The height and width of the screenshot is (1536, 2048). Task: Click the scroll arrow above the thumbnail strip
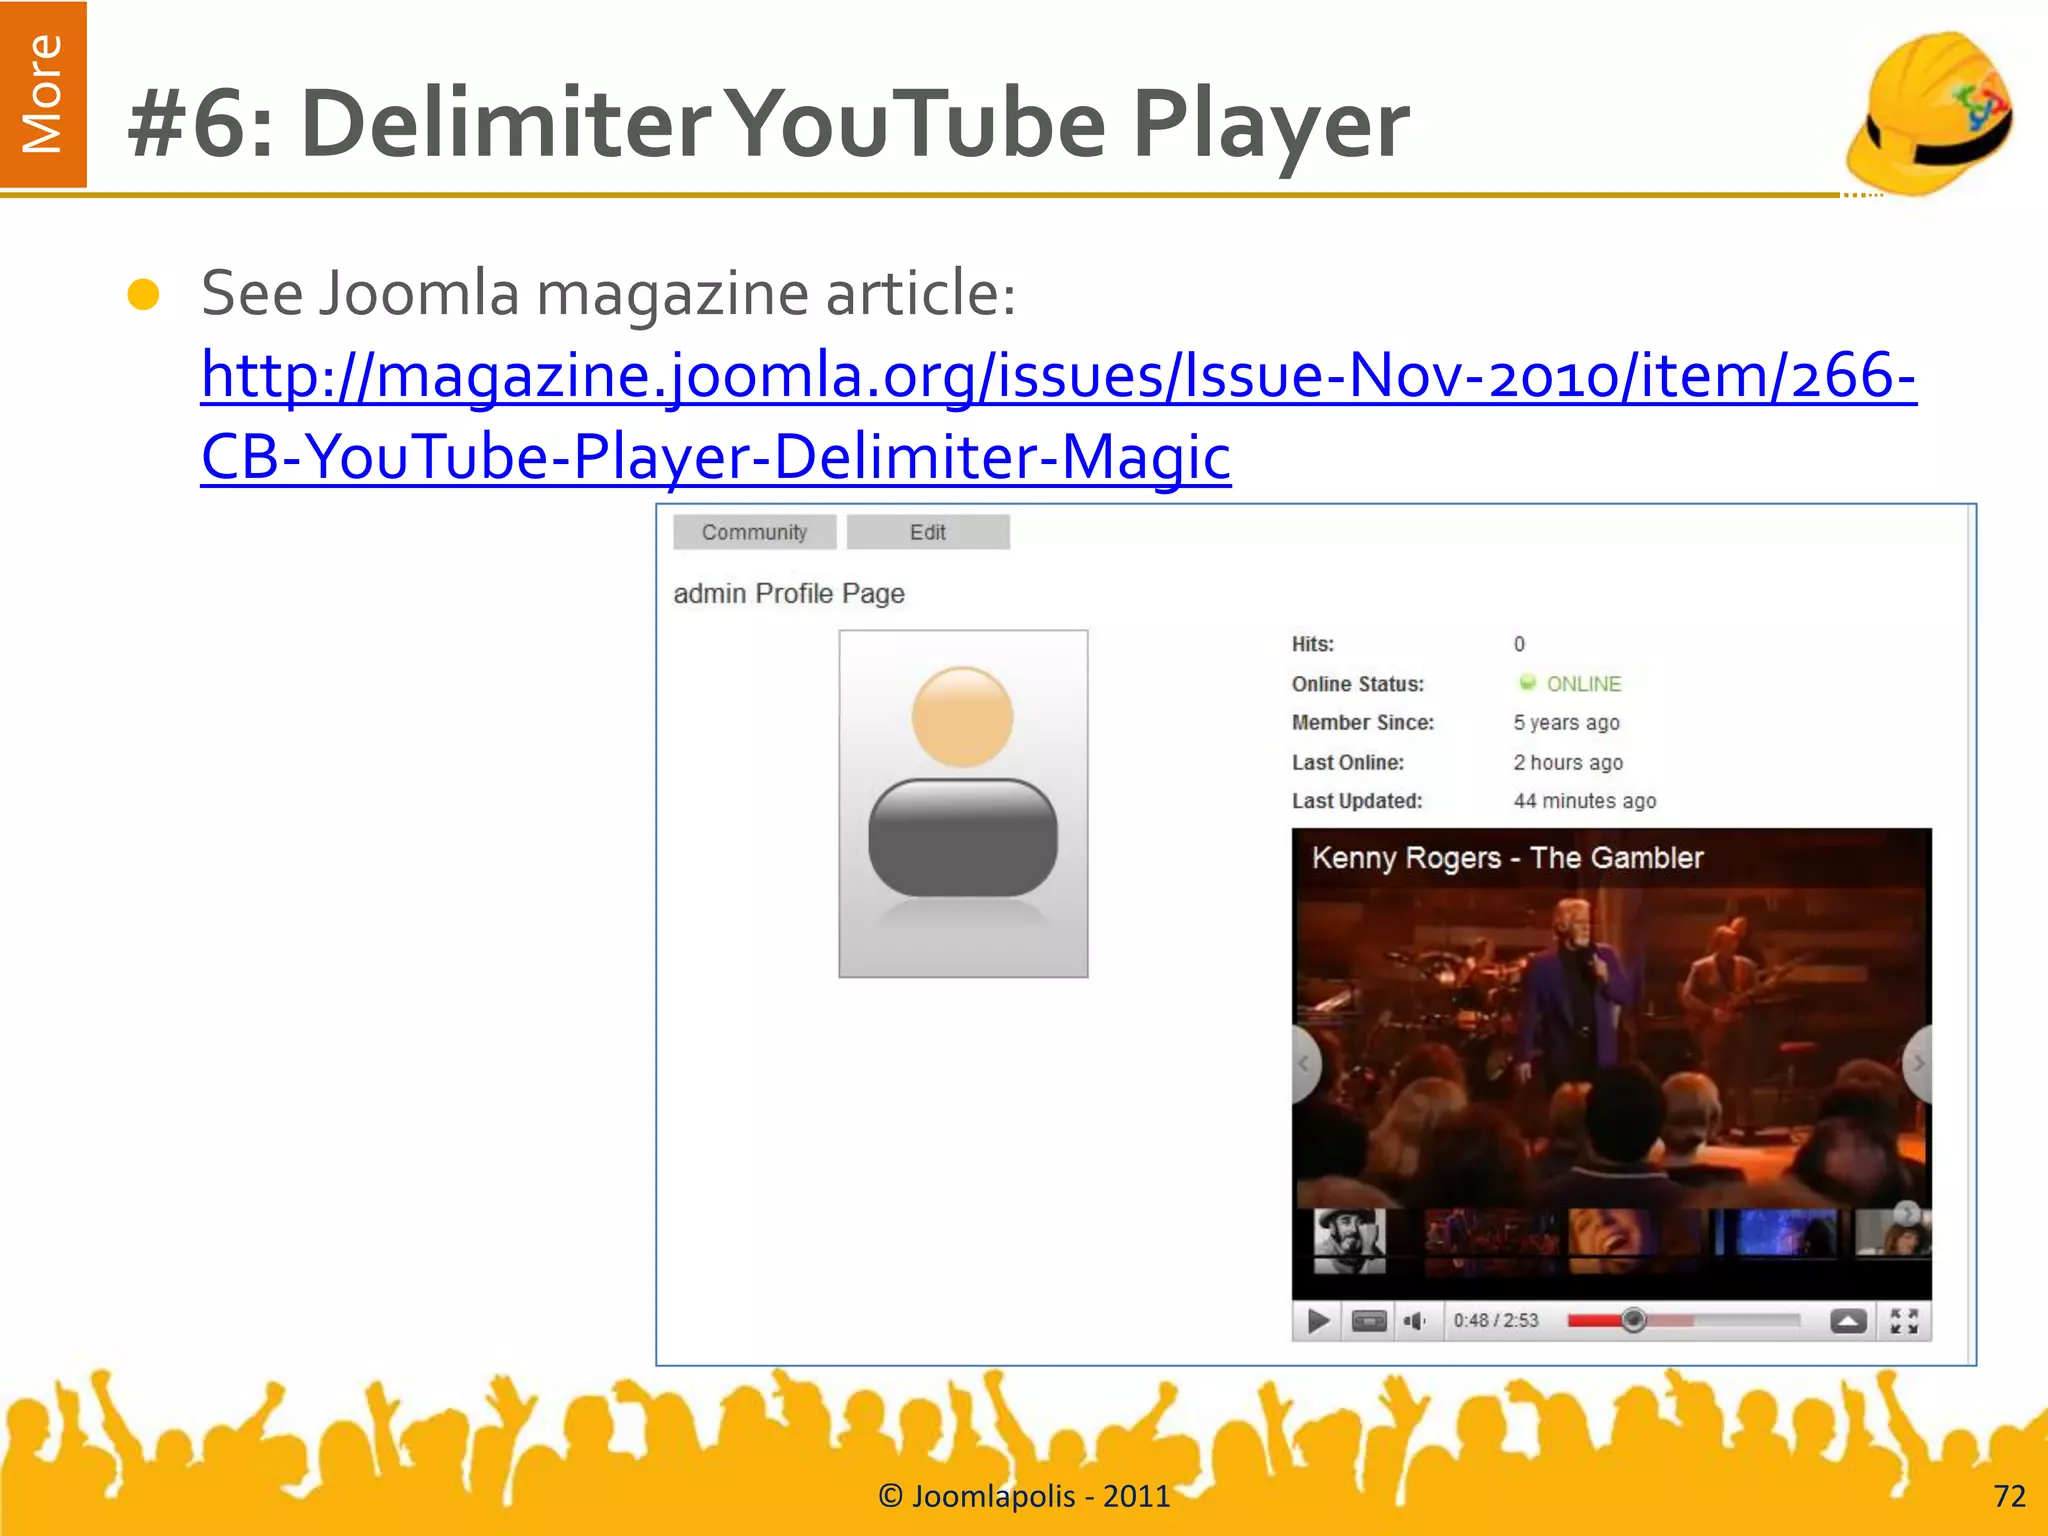point(1907,1213)
